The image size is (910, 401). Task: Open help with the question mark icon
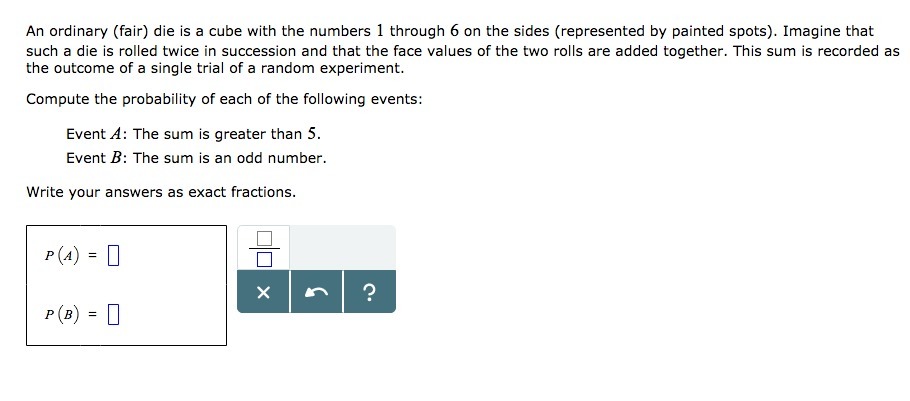(369, 292)
